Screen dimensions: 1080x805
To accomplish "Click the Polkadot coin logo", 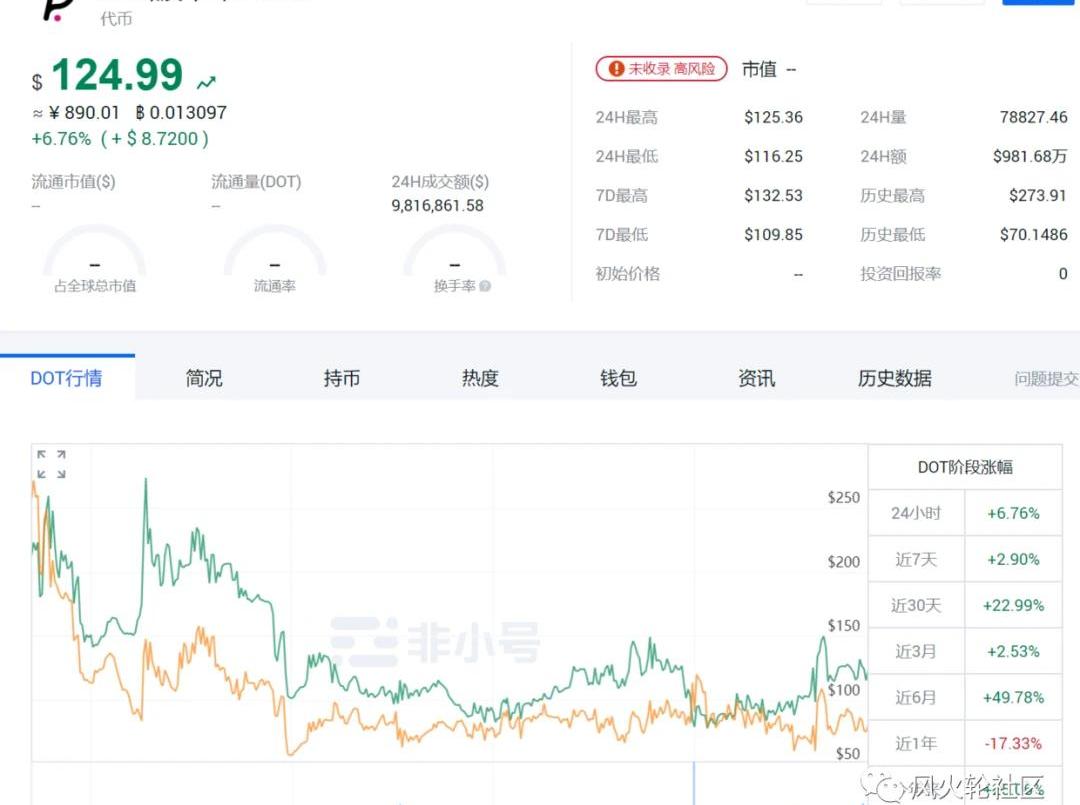I will [55, 10].
